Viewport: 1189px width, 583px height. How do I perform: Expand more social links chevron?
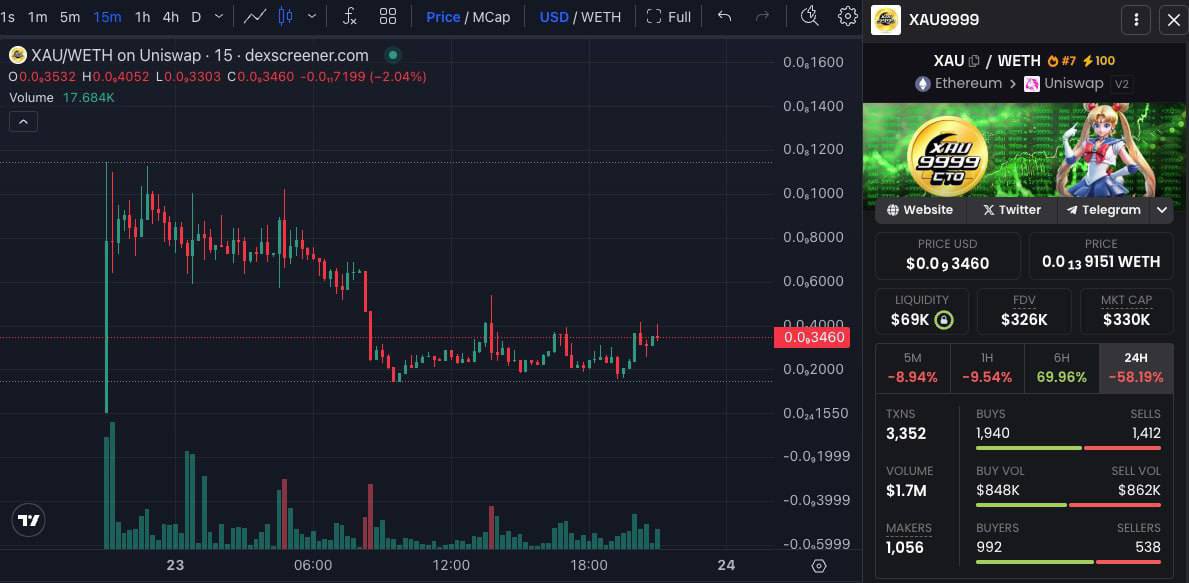tap(1162, 210)
